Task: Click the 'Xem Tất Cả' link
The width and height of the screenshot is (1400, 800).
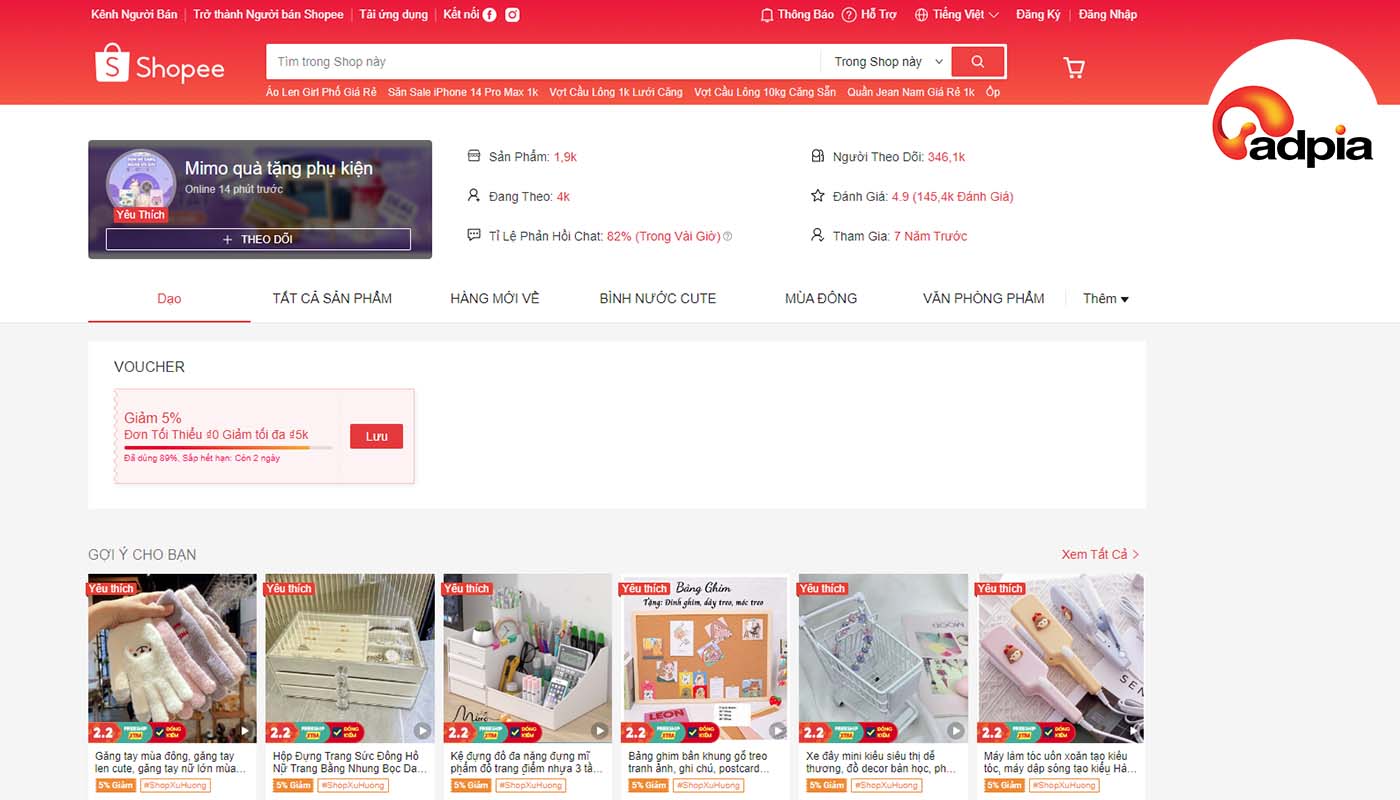Action: 1101,554
